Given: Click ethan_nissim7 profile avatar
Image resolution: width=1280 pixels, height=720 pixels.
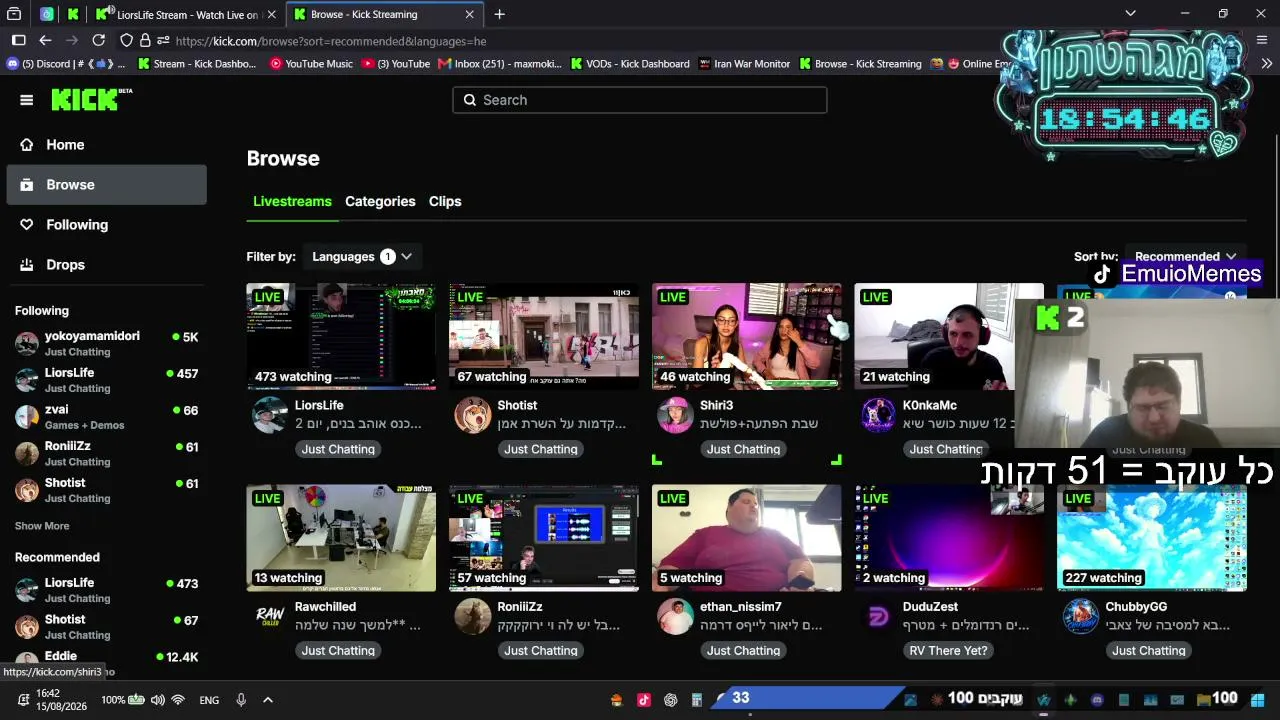Looking at the screenshot, I should coord(675,616).
